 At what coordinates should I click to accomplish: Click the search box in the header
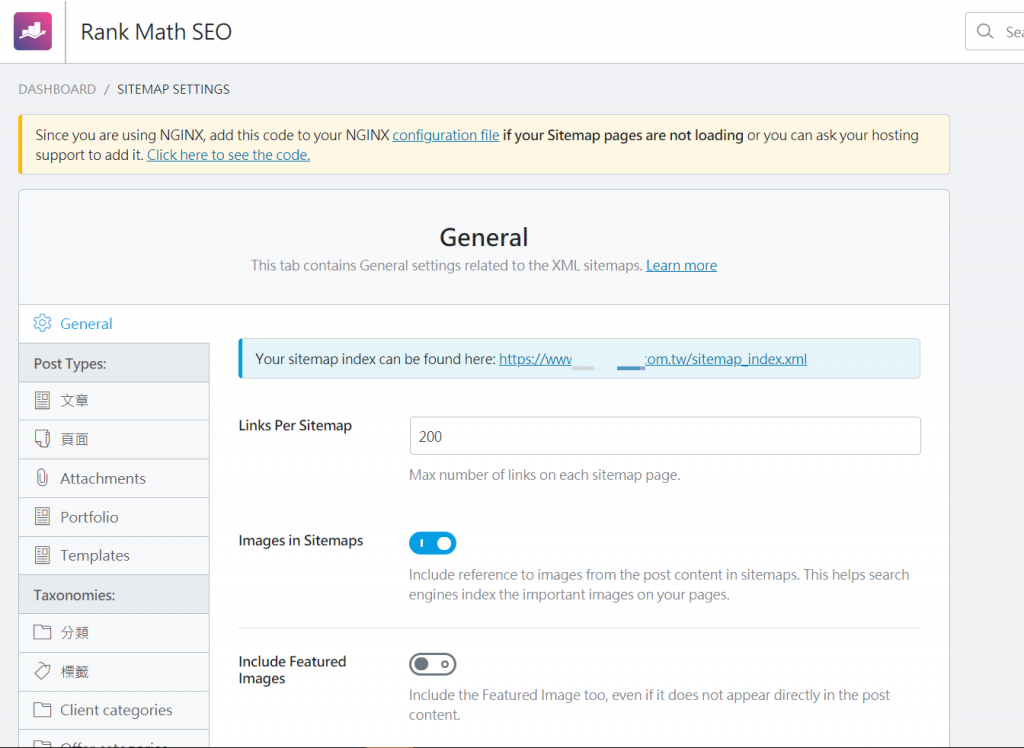click(995, 31)
